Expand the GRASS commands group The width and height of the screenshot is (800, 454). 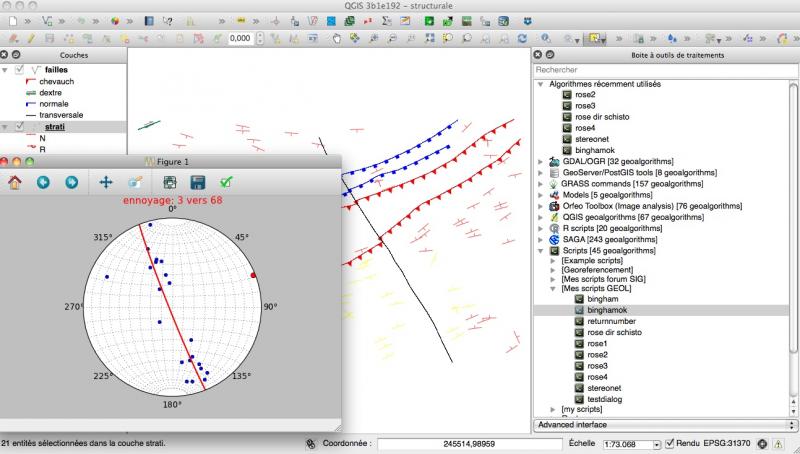(541, 184)
